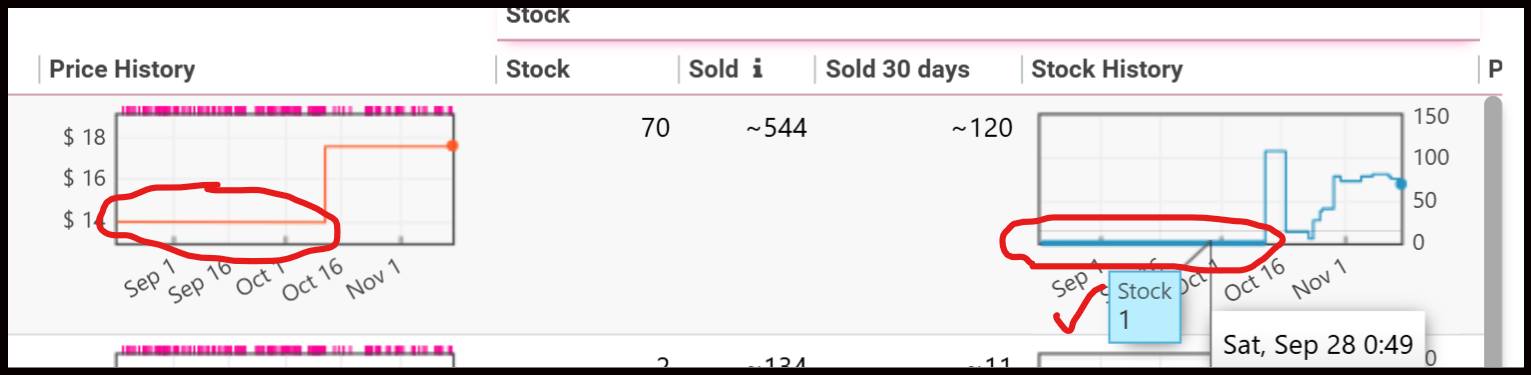
Task: Sort by the Price History column header
Action: pos(122,69)
